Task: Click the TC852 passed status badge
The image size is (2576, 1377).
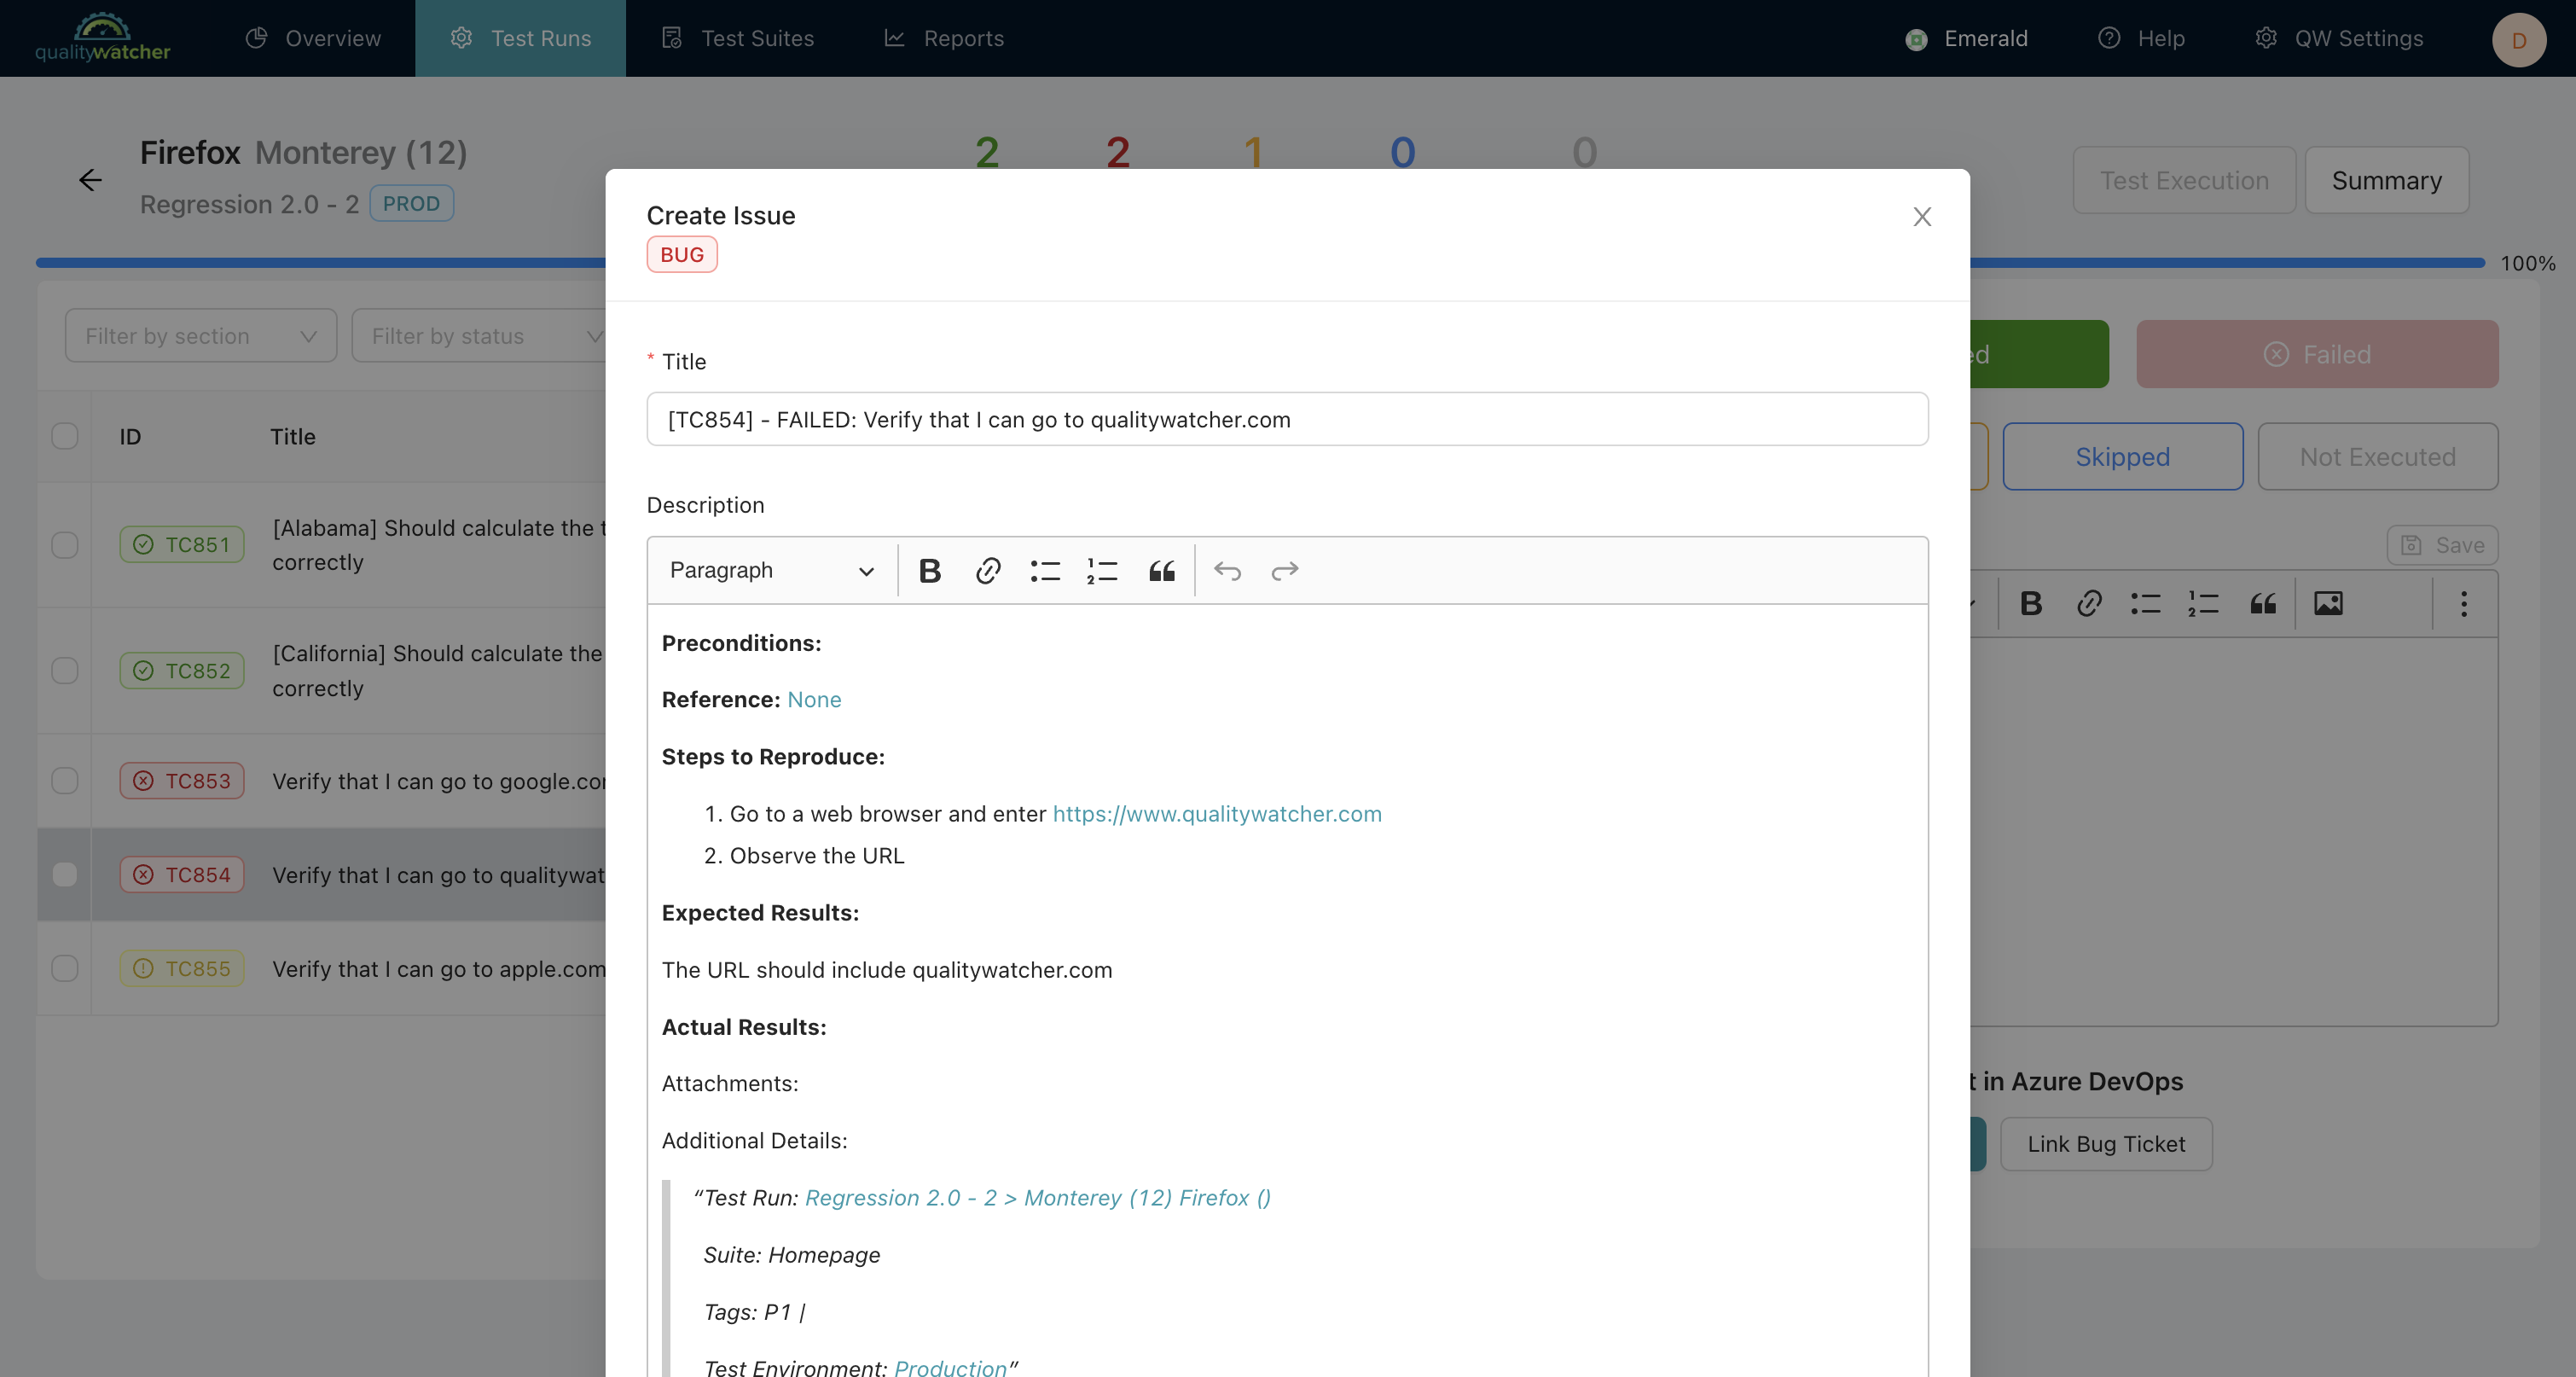Action: (182, 671)
